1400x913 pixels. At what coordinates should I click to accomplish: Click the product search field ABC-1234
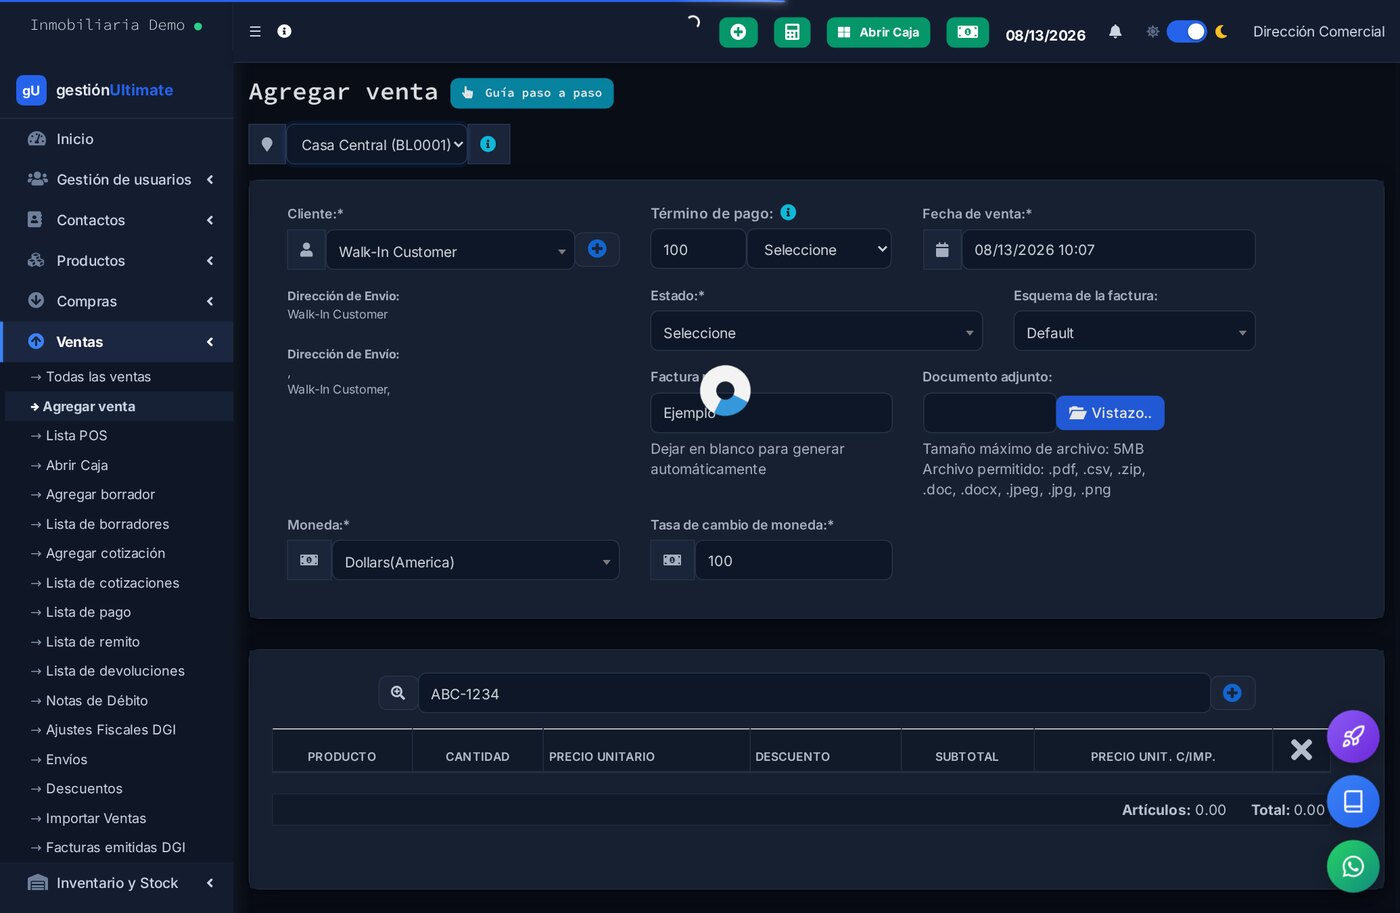814,693
